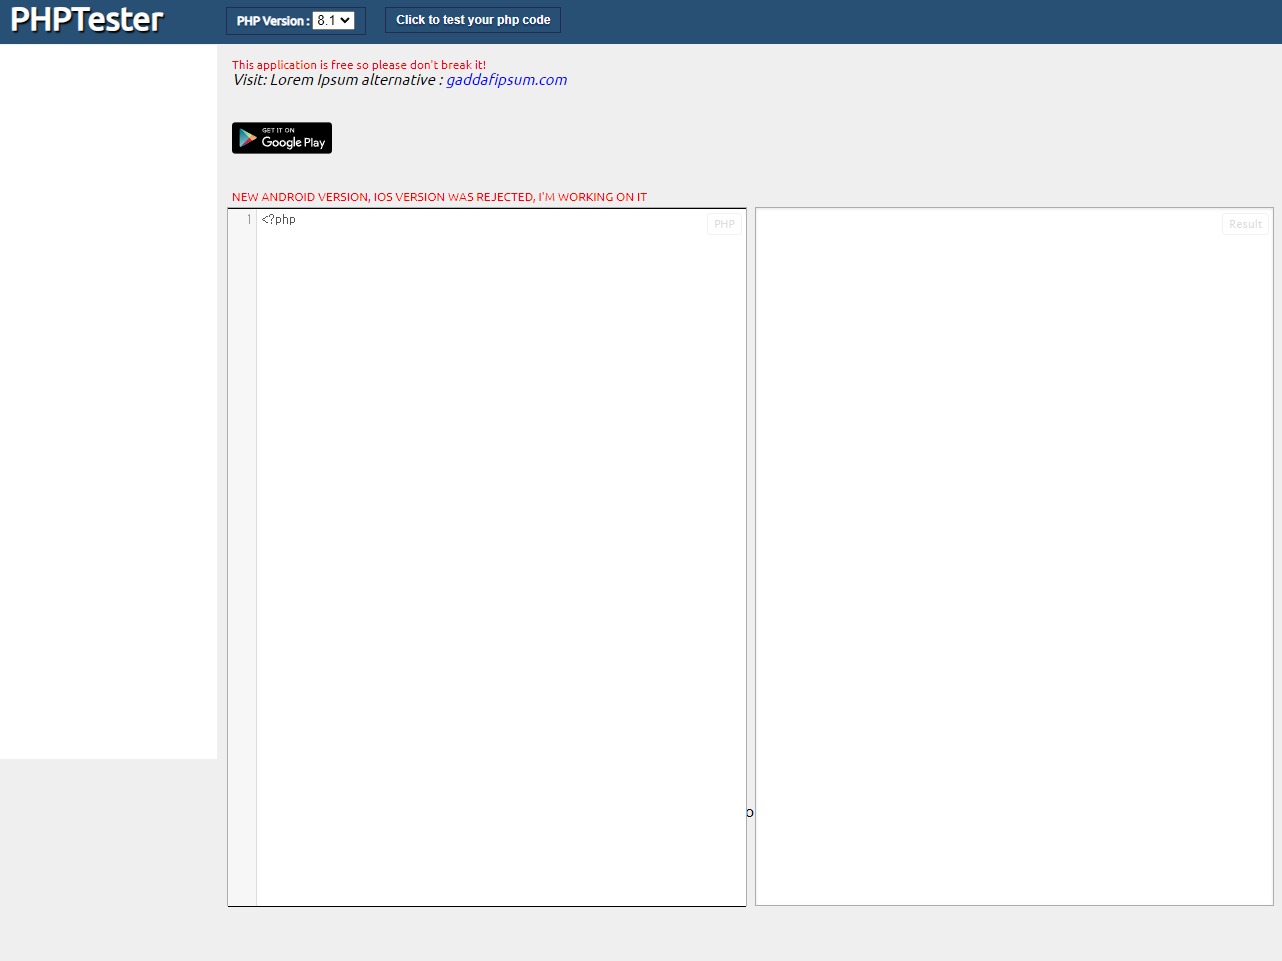Screen dimensions: 1282x961
Task: Click the editor gutter below line 1
Action: [242, 560]
